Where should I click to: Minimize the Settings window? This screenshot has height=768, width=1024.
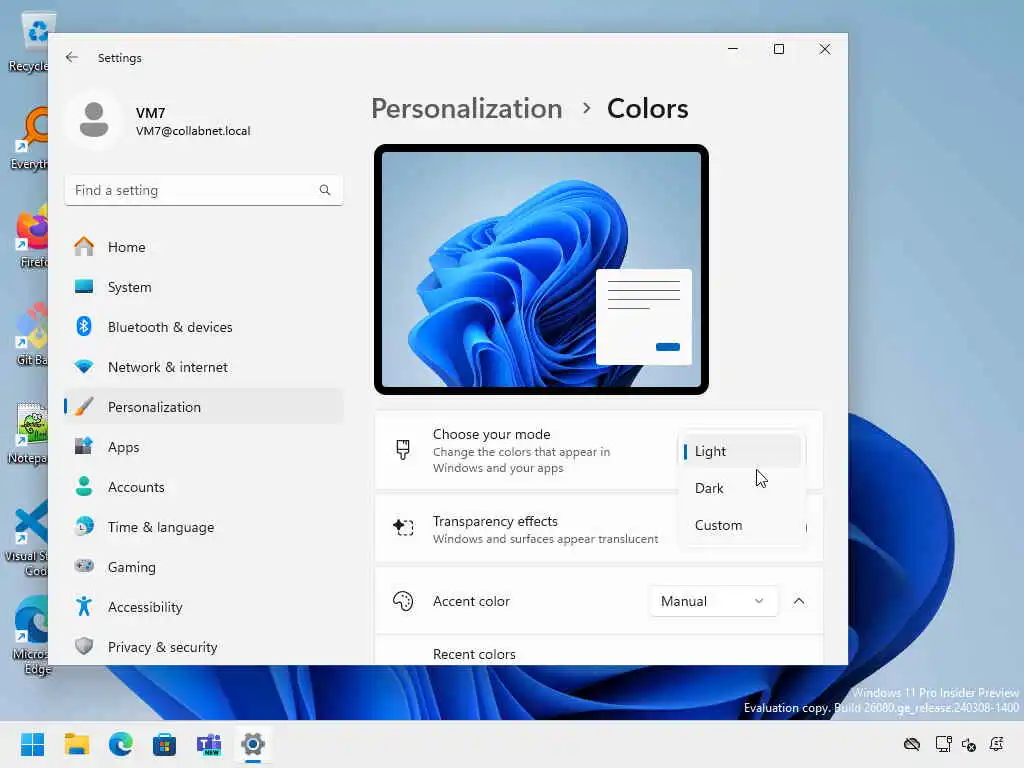(x=733, y=49)
